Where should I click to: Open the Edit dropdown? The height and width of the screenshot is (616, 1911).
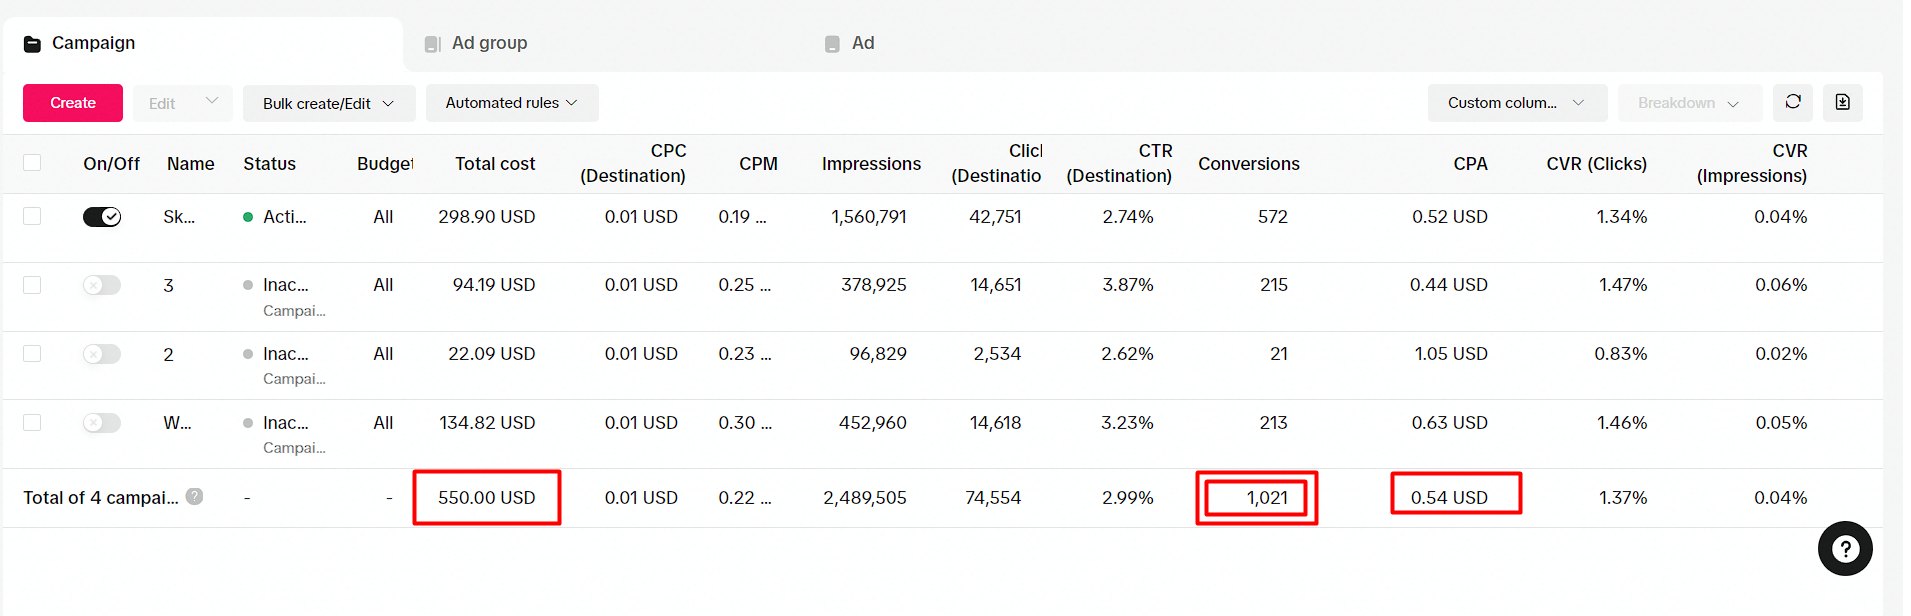(x=183, y=103)
